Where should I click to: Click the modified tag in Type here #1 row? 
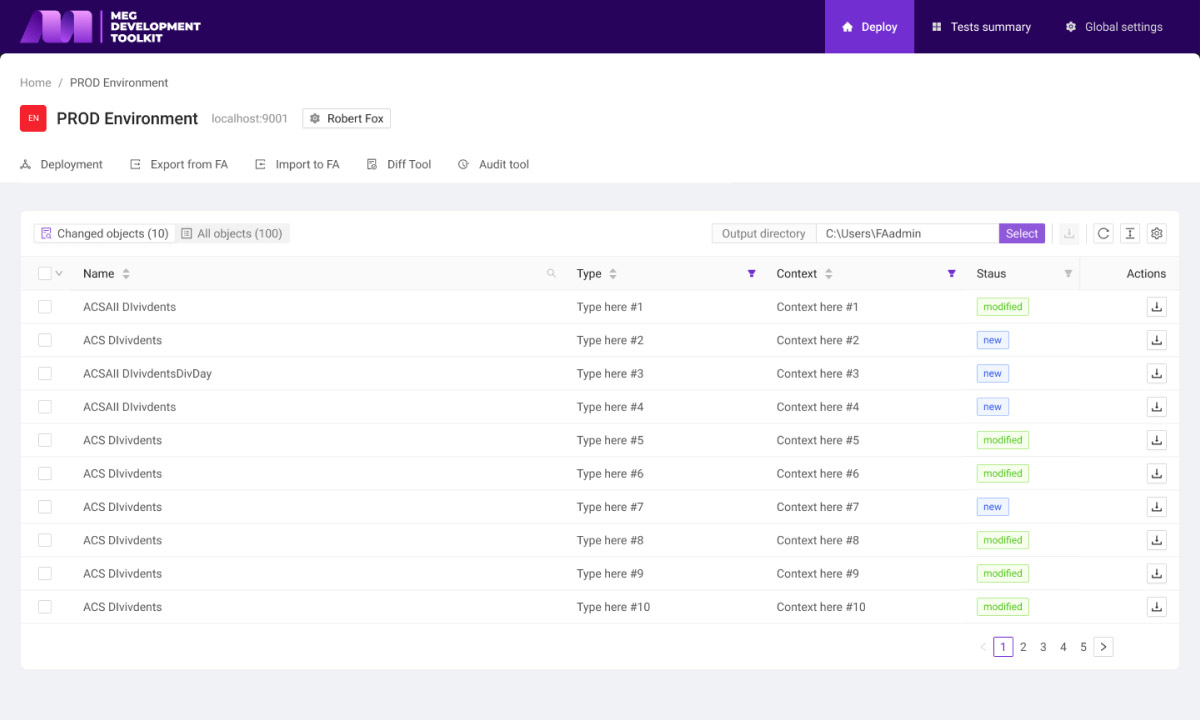click(1003, 307)
